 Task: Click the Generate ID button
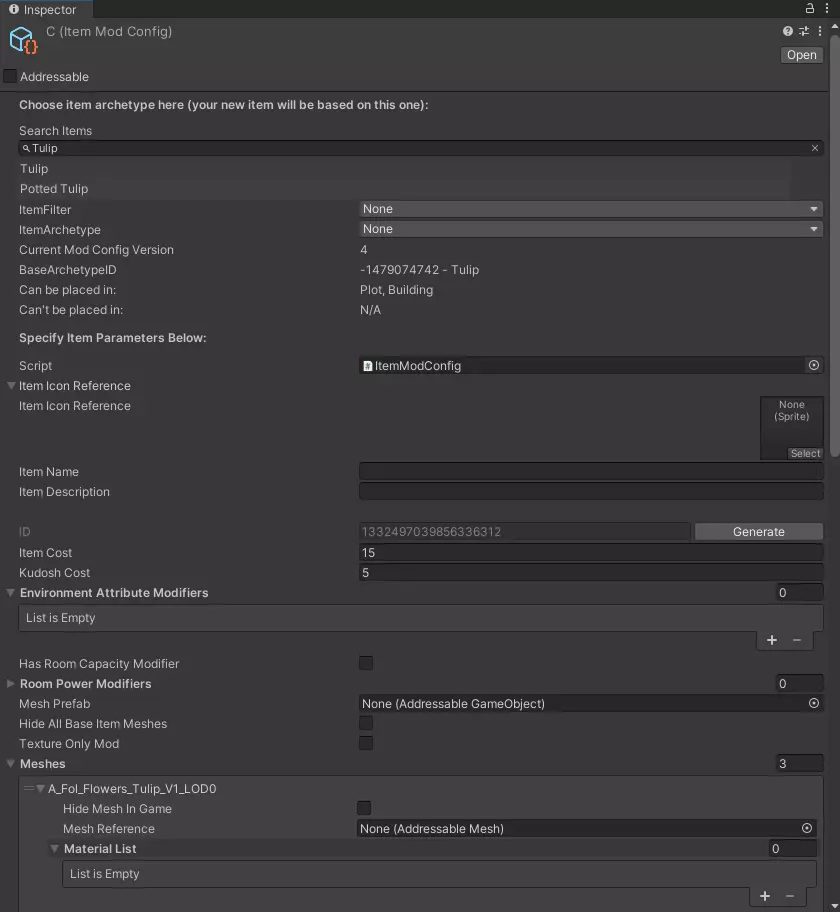[758, 532]
